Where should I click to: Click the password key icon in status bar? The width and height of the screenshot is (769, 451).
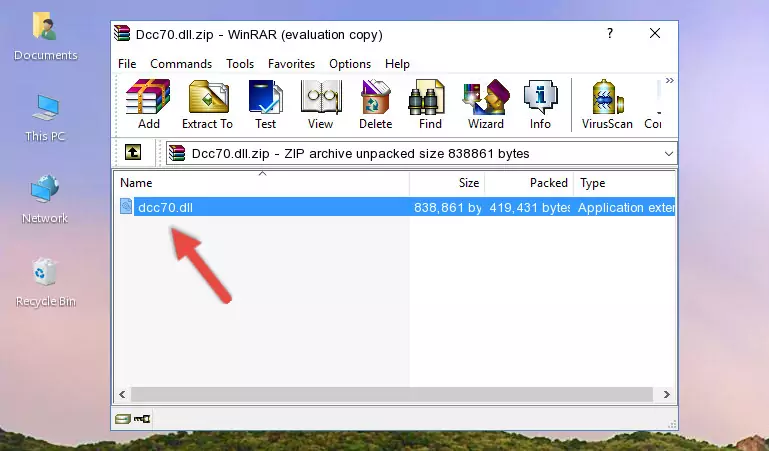[x=142, y=419]
